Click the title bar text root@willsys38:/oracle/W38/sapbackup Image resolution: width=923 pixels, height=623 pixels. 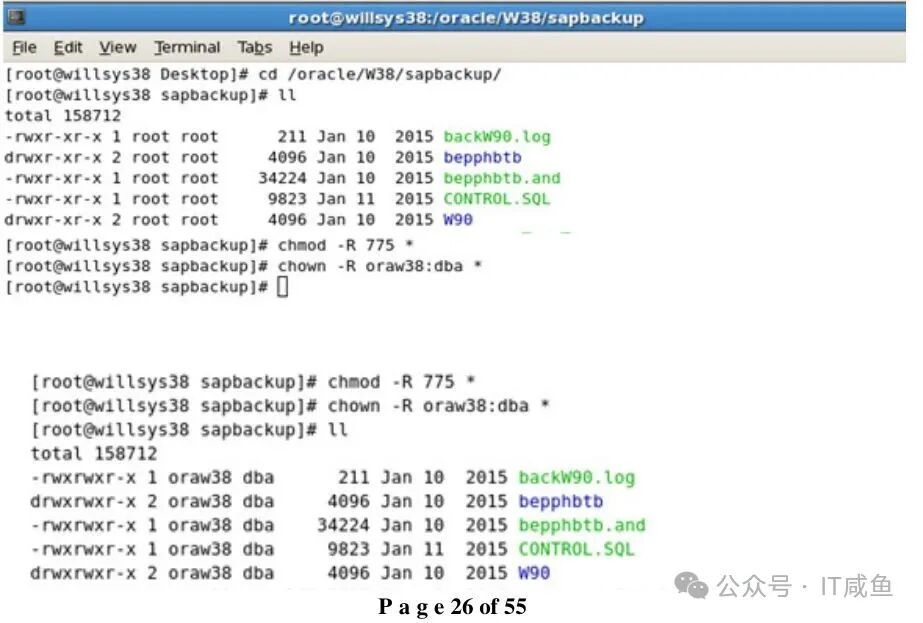pos(466,18)
